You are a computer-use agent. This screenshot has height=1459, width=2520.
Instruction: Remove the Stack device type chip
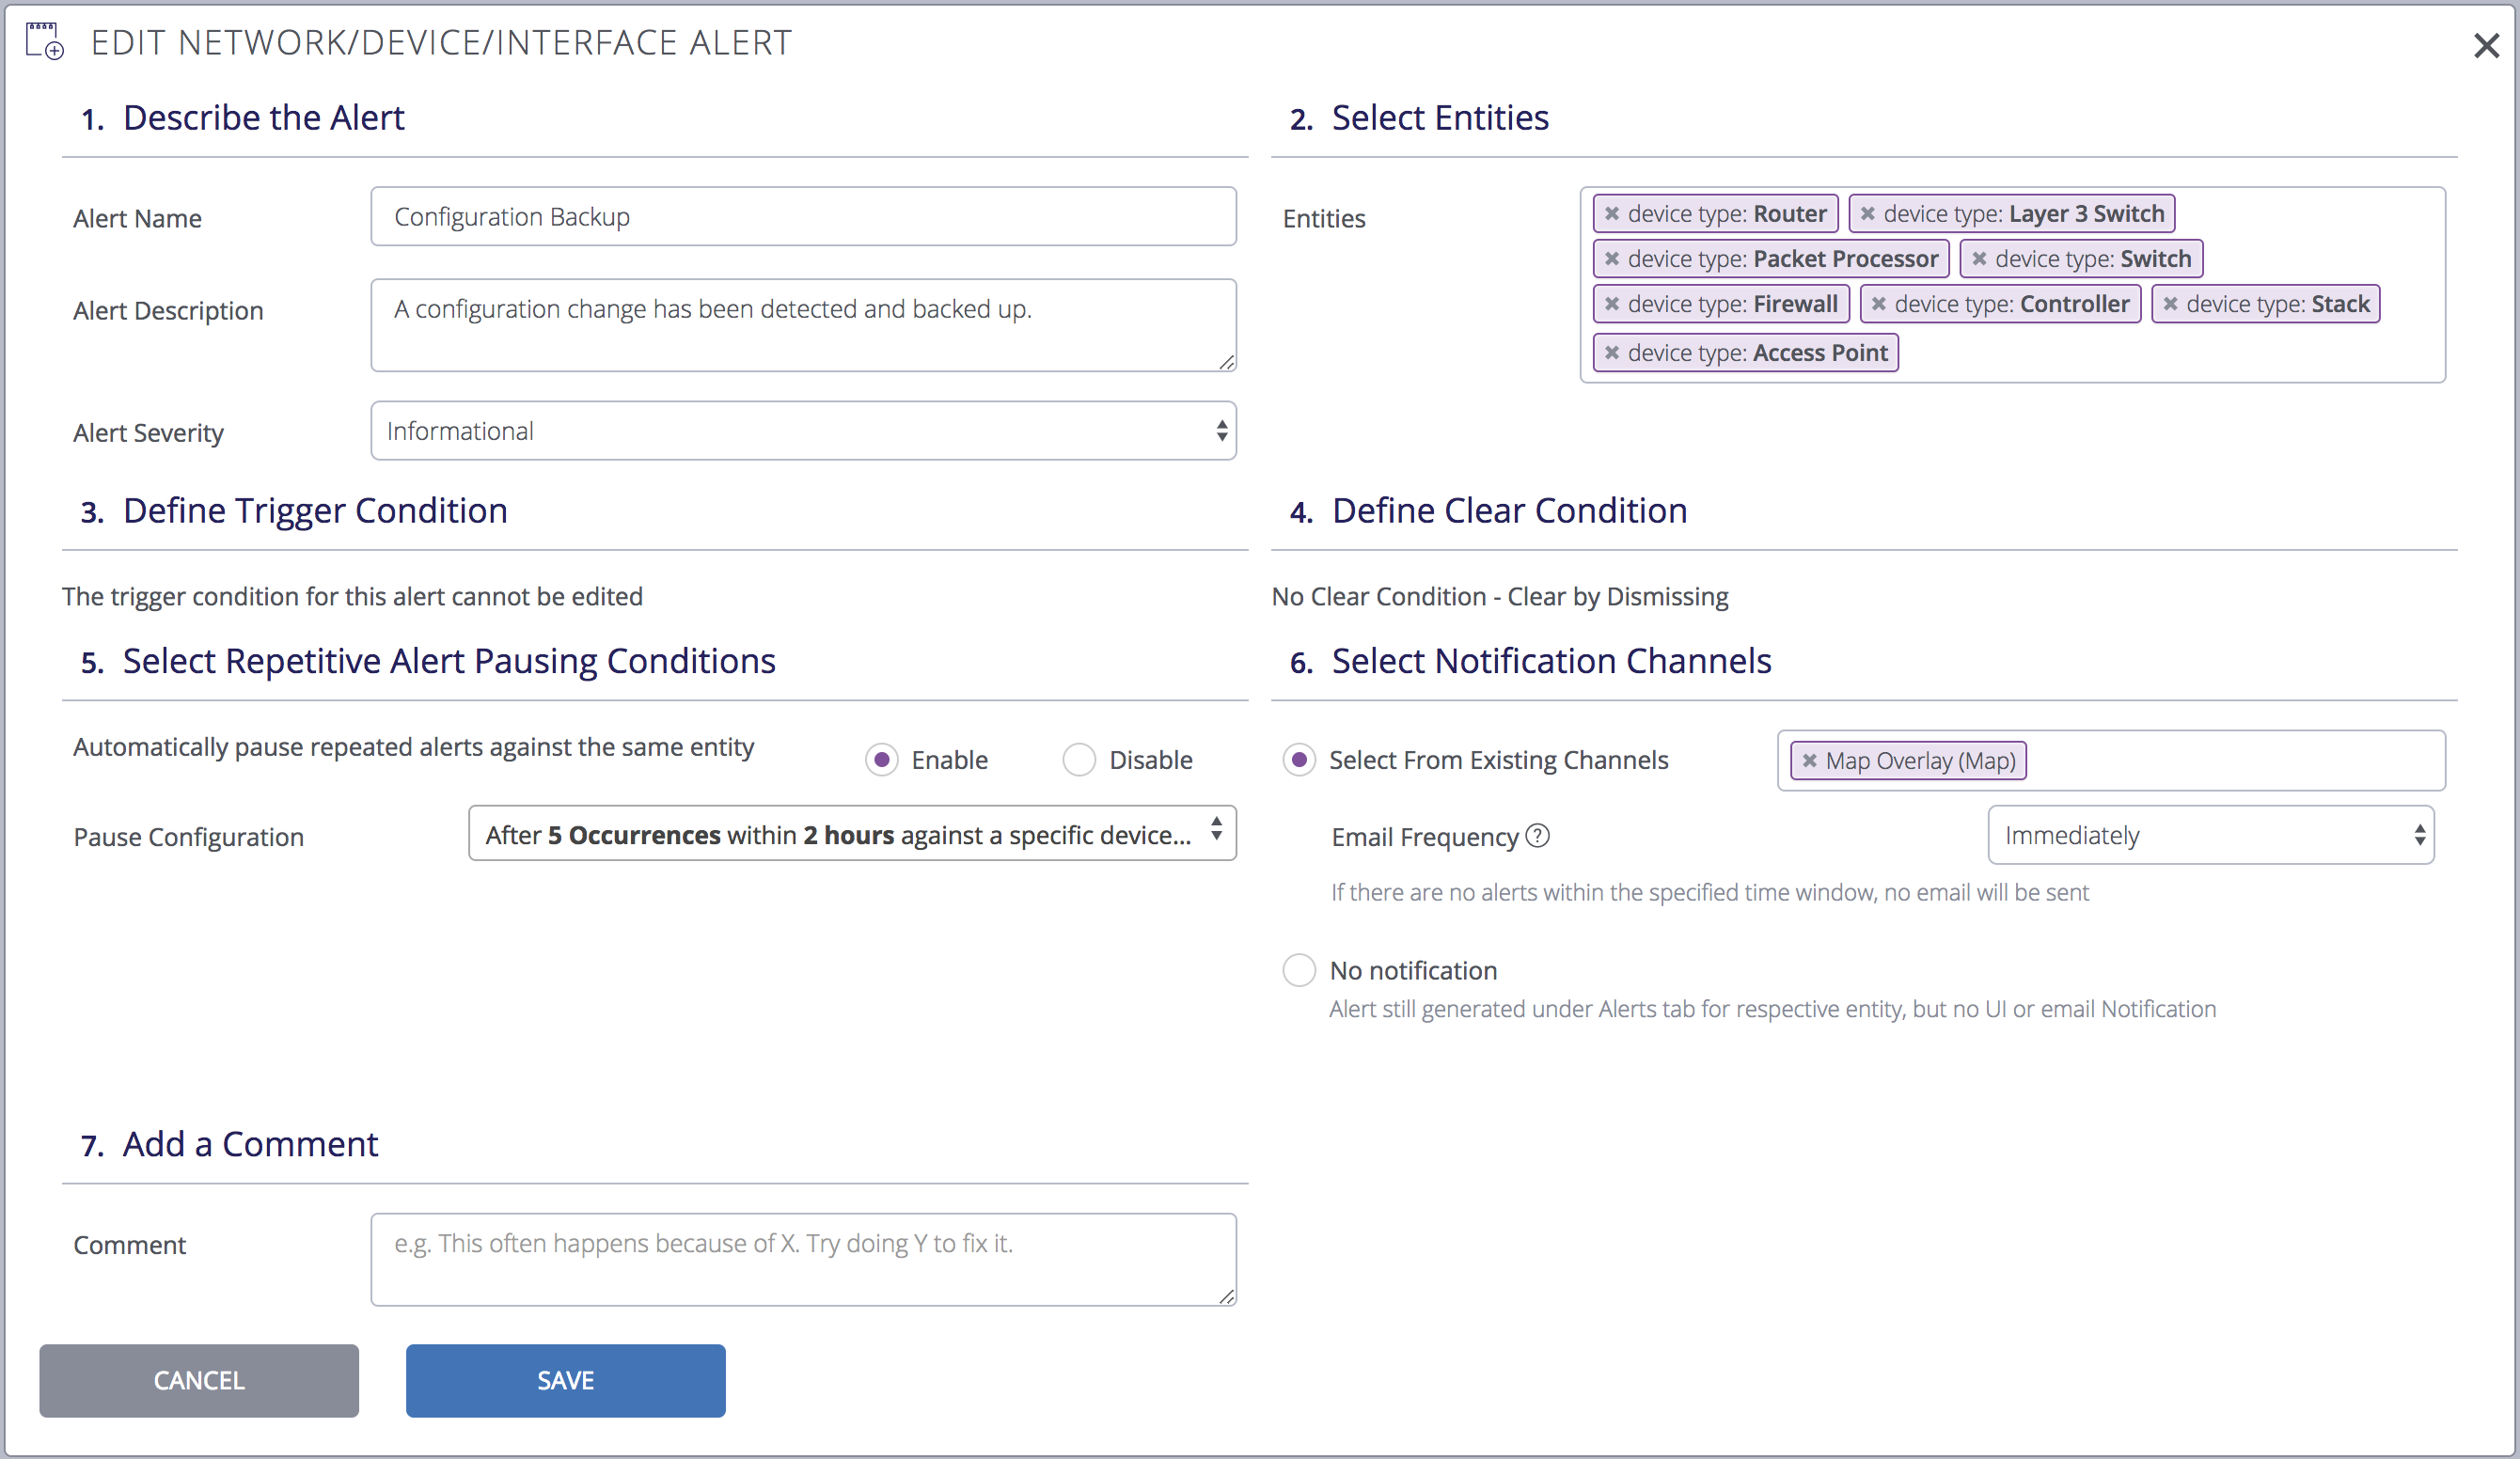click(x=2170, y=304)
